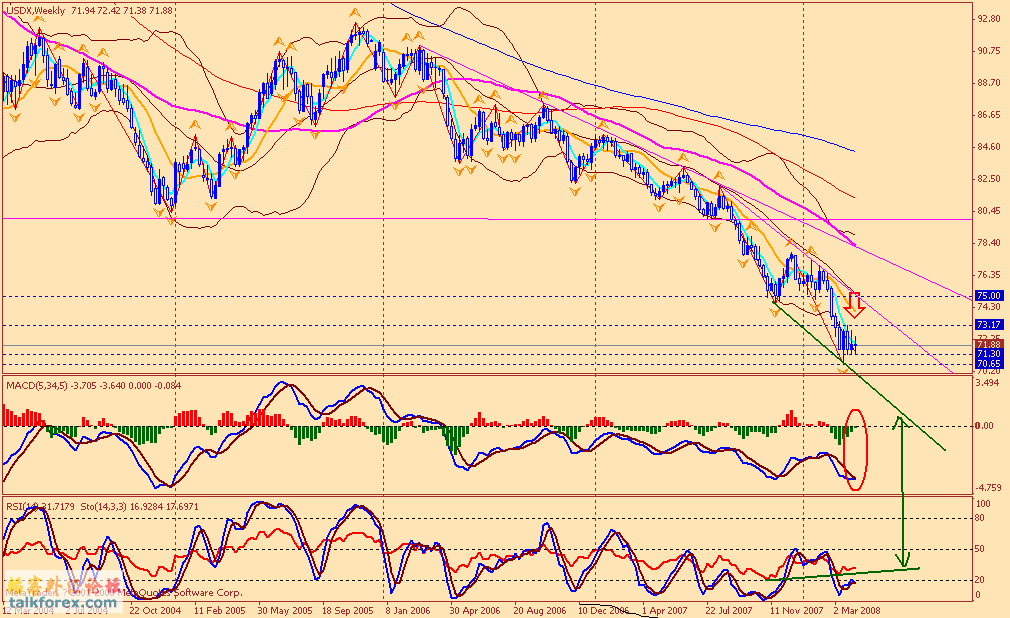This screenshot has width=1010, height=618.
Task: Select the 0.00 MACD scale value
Action: tap(984, 426)
